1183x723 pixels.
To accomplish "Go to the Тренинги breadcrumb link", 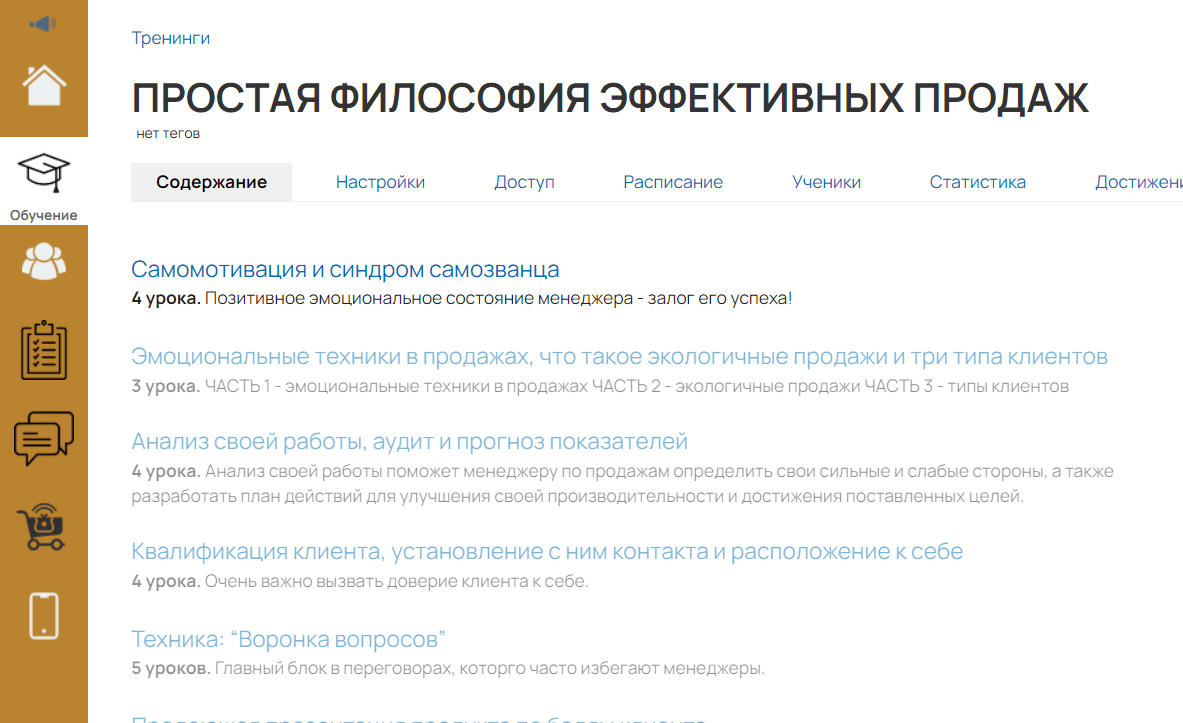I will pos(171,38).
